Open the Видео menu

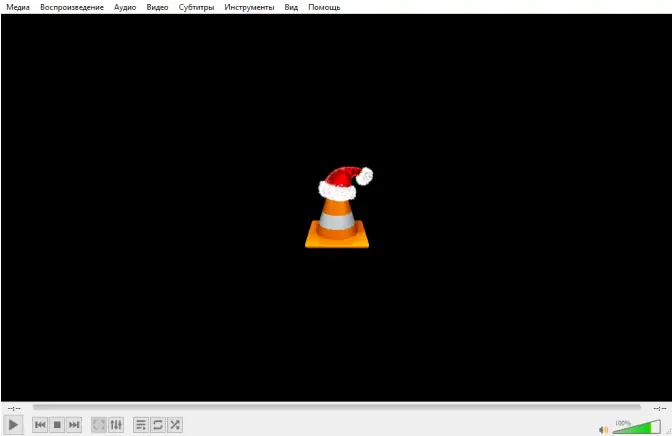[157, 7]
